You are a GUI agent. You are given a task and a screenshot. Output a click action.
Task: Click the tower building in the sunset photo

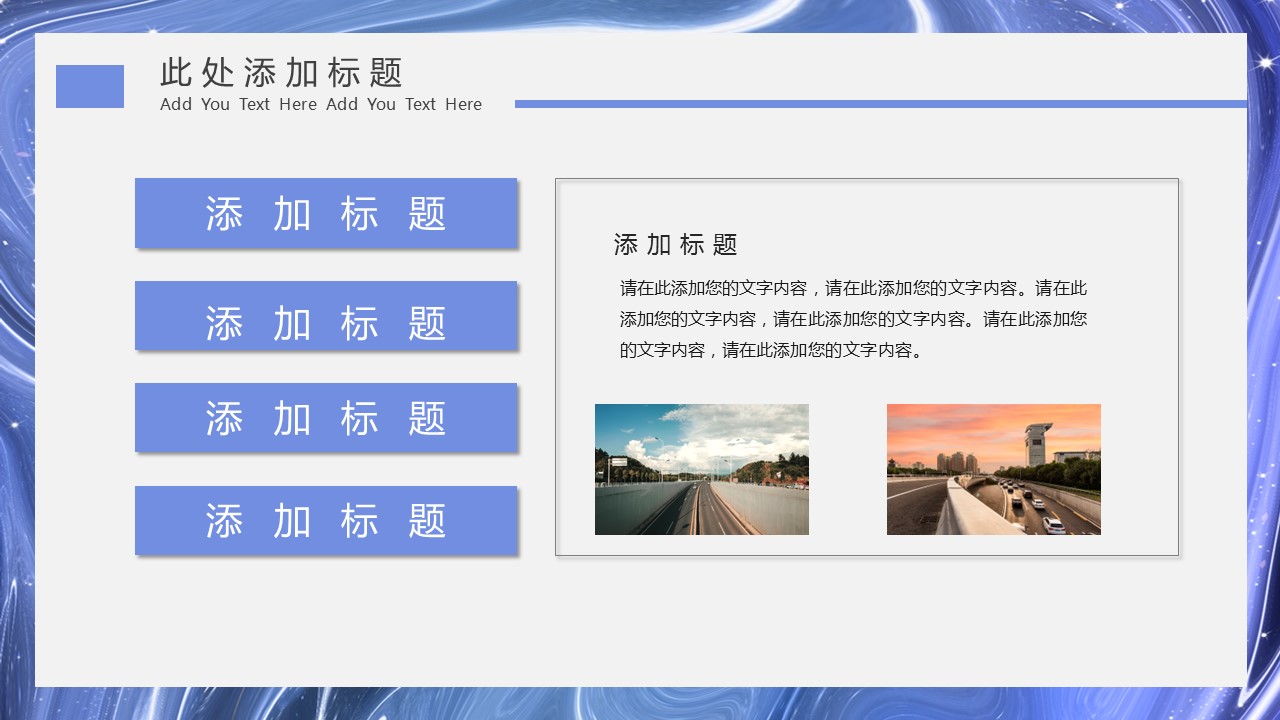tap(1038, 443)
